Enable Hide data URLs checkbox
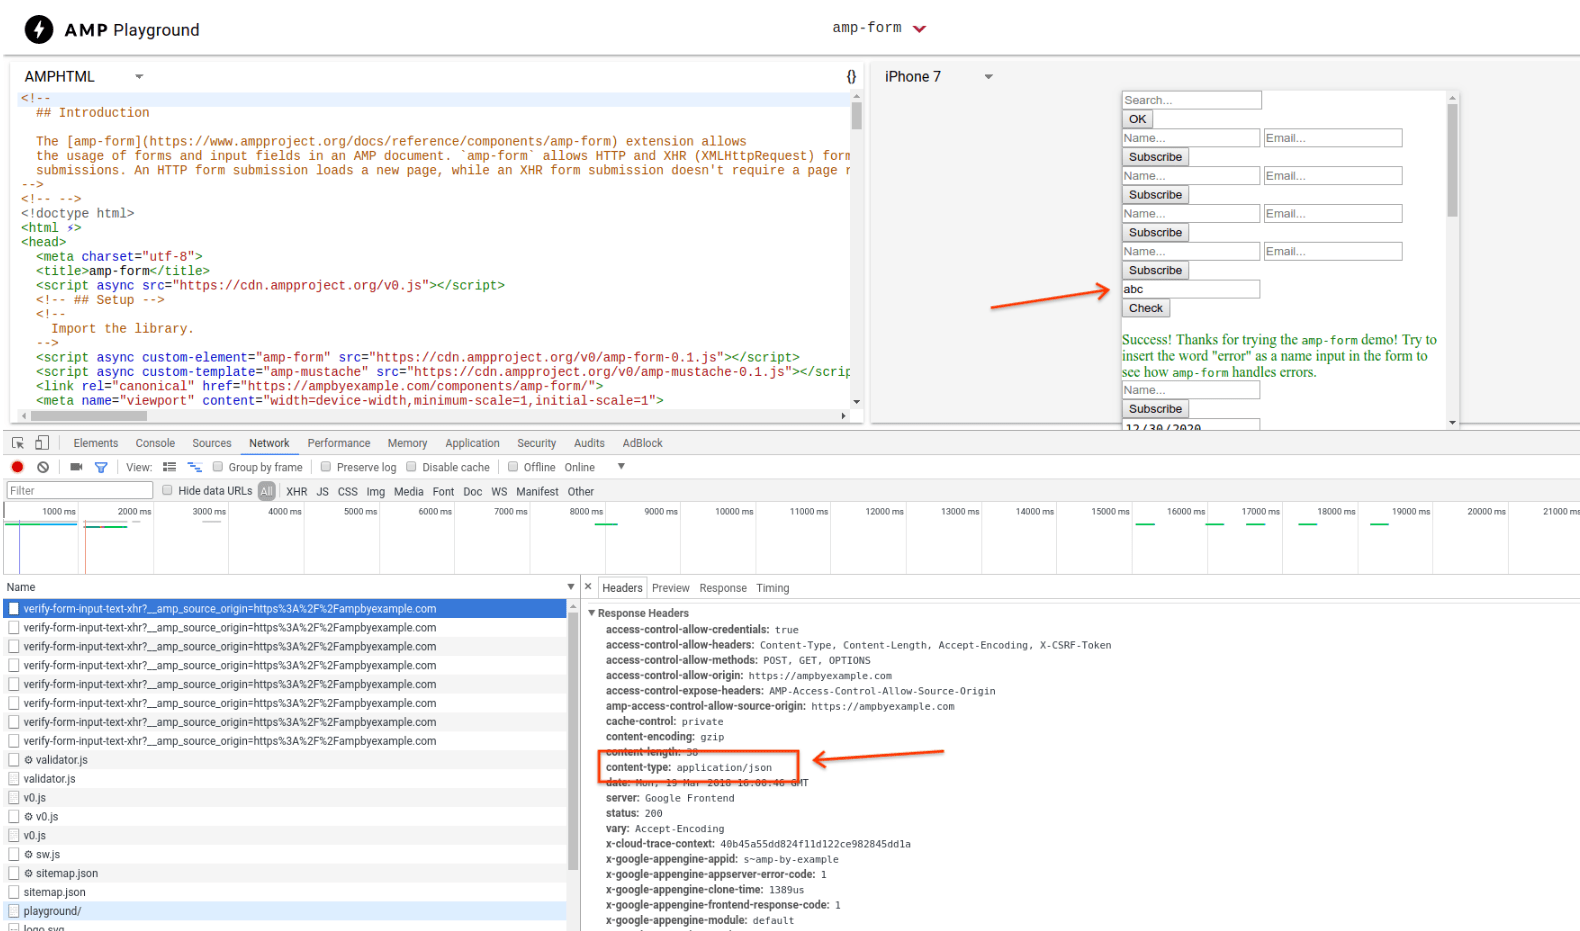The height and width of the screenshot is (931, 1580). point(168,491)
